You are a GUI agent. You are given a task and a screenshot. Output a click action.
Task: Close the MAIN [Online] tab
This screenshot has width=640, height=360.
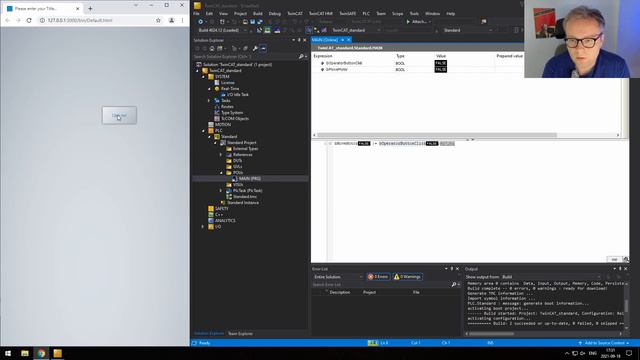348,40
